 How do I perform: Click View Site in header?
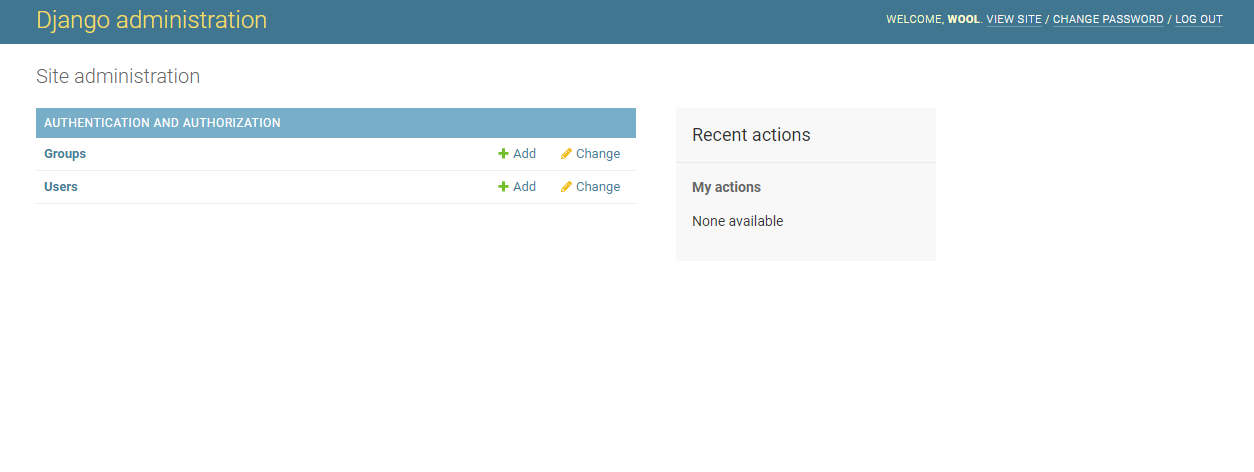click(1014, 19)
